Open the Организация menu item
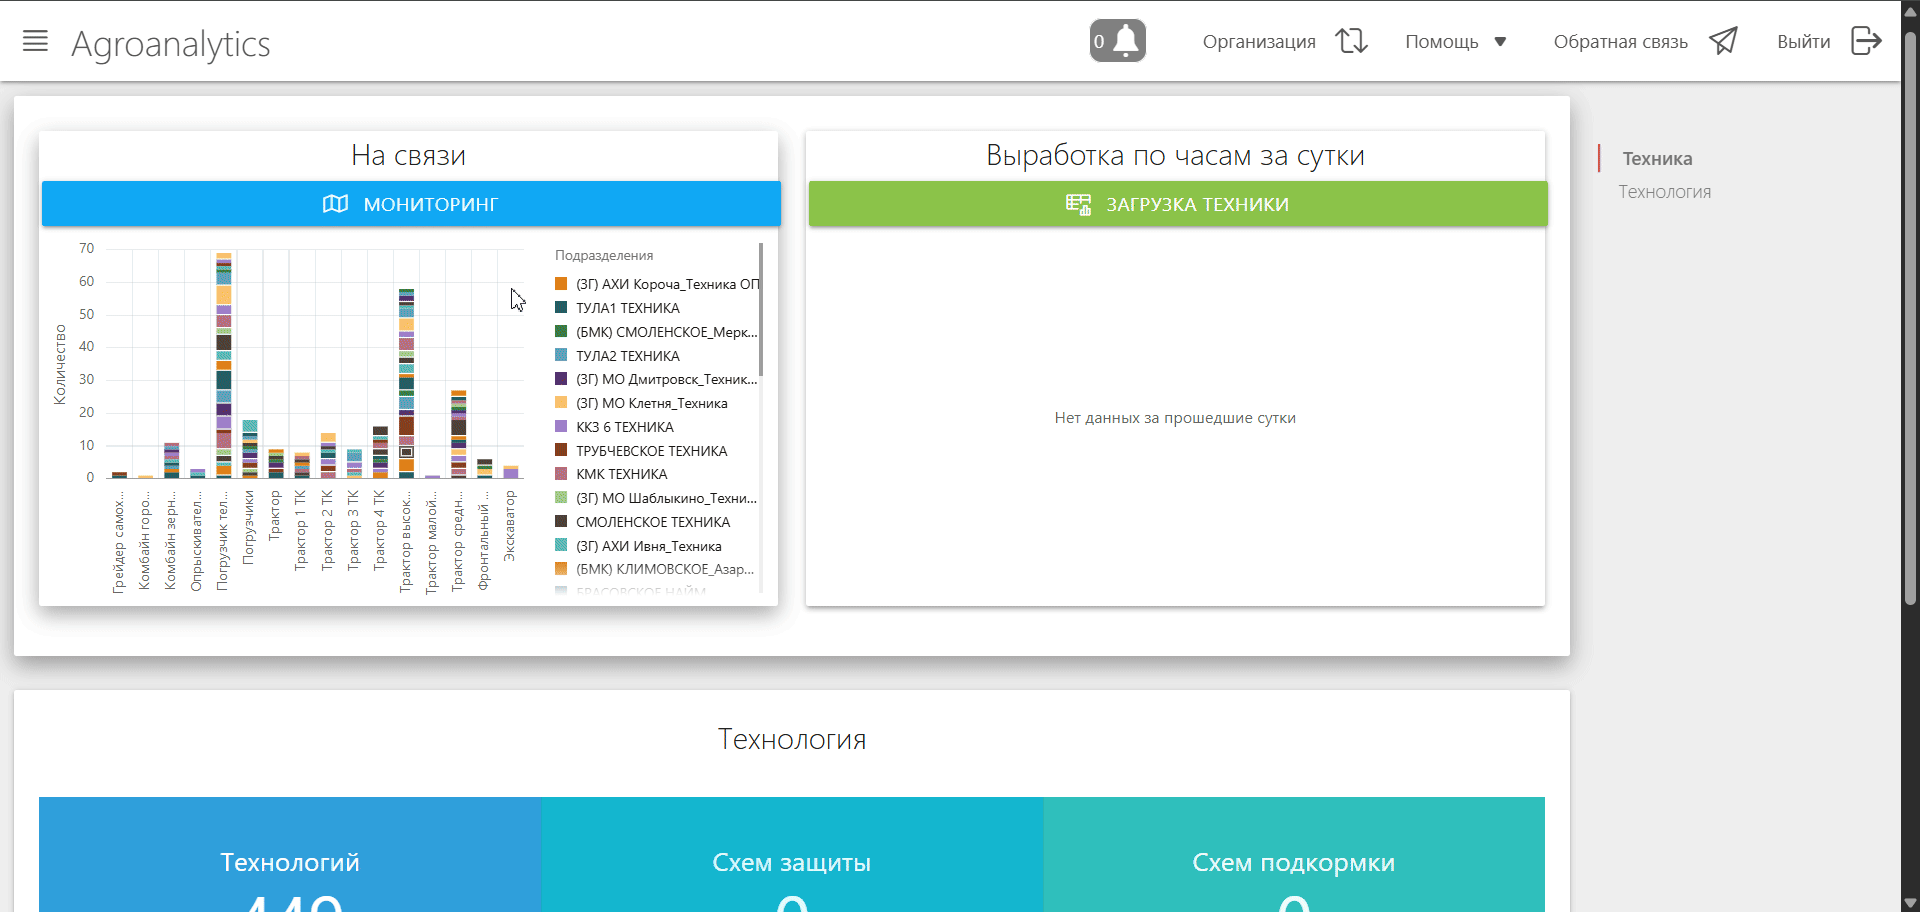Screen dimensions: 1920x912 pyautogui.click(x=1258, y=42)
